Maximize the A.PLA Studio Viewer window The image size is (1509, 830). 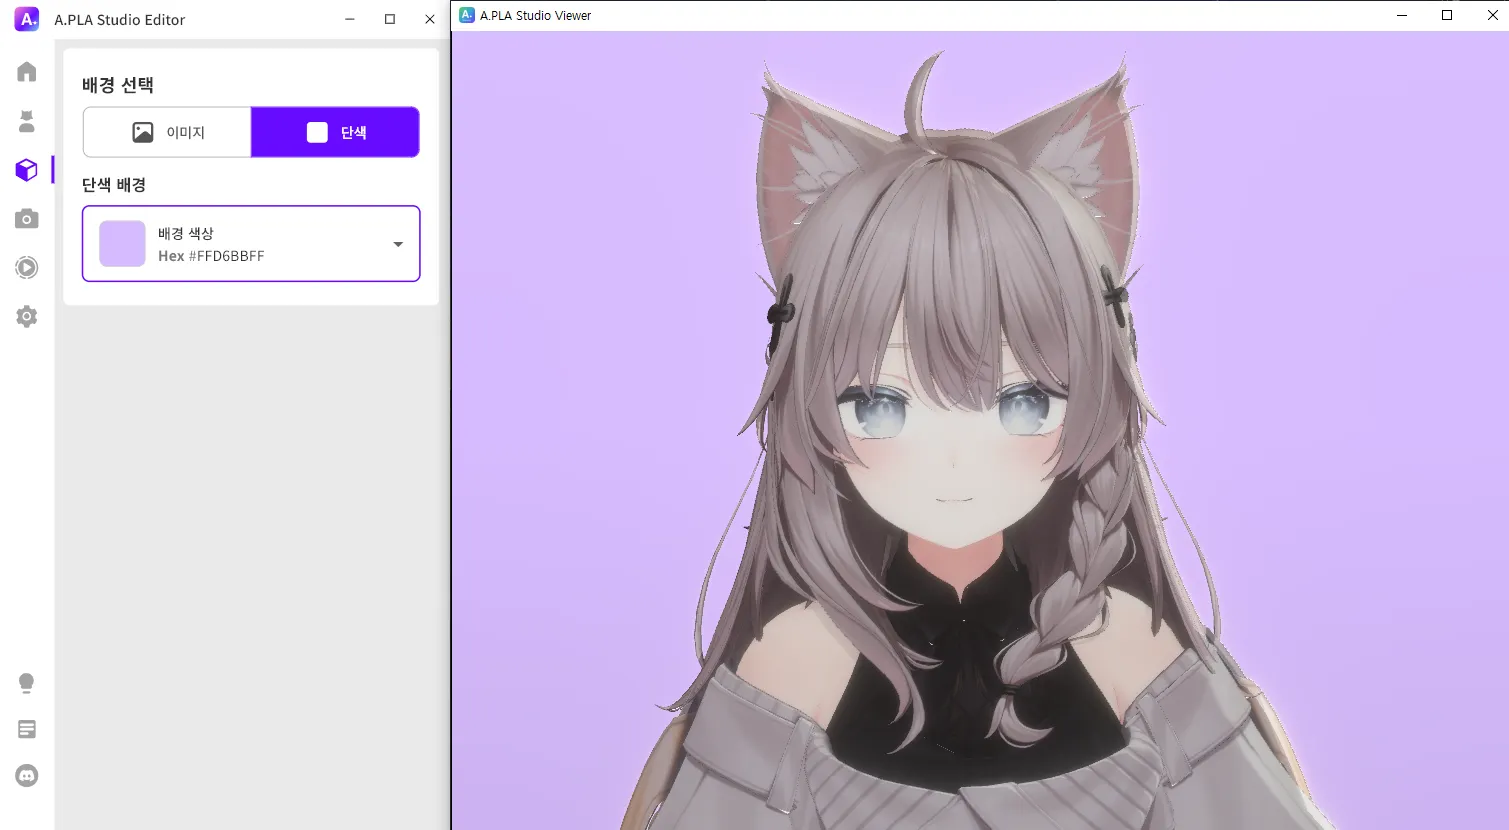[1447, 15]
